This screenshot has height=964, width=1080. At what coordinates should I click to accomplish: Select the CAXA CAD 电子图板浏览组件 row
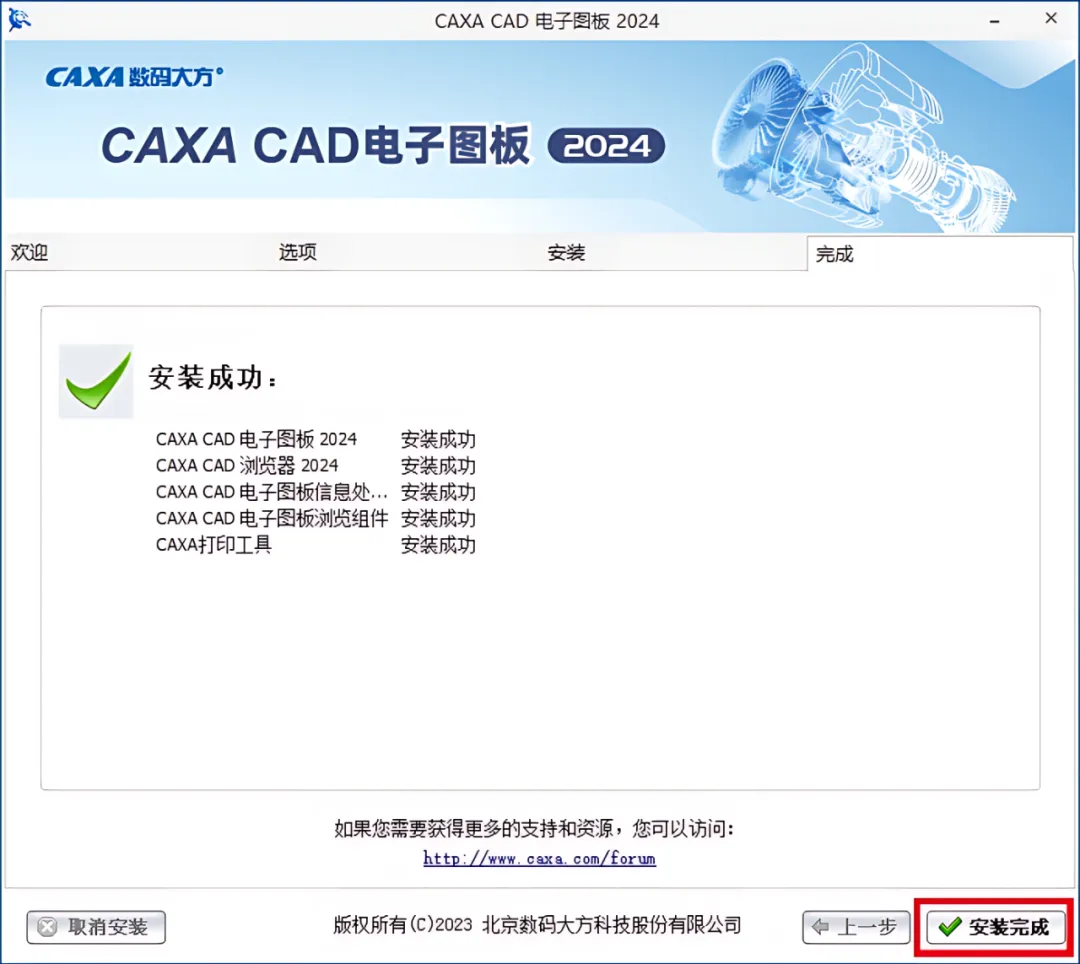315,518
